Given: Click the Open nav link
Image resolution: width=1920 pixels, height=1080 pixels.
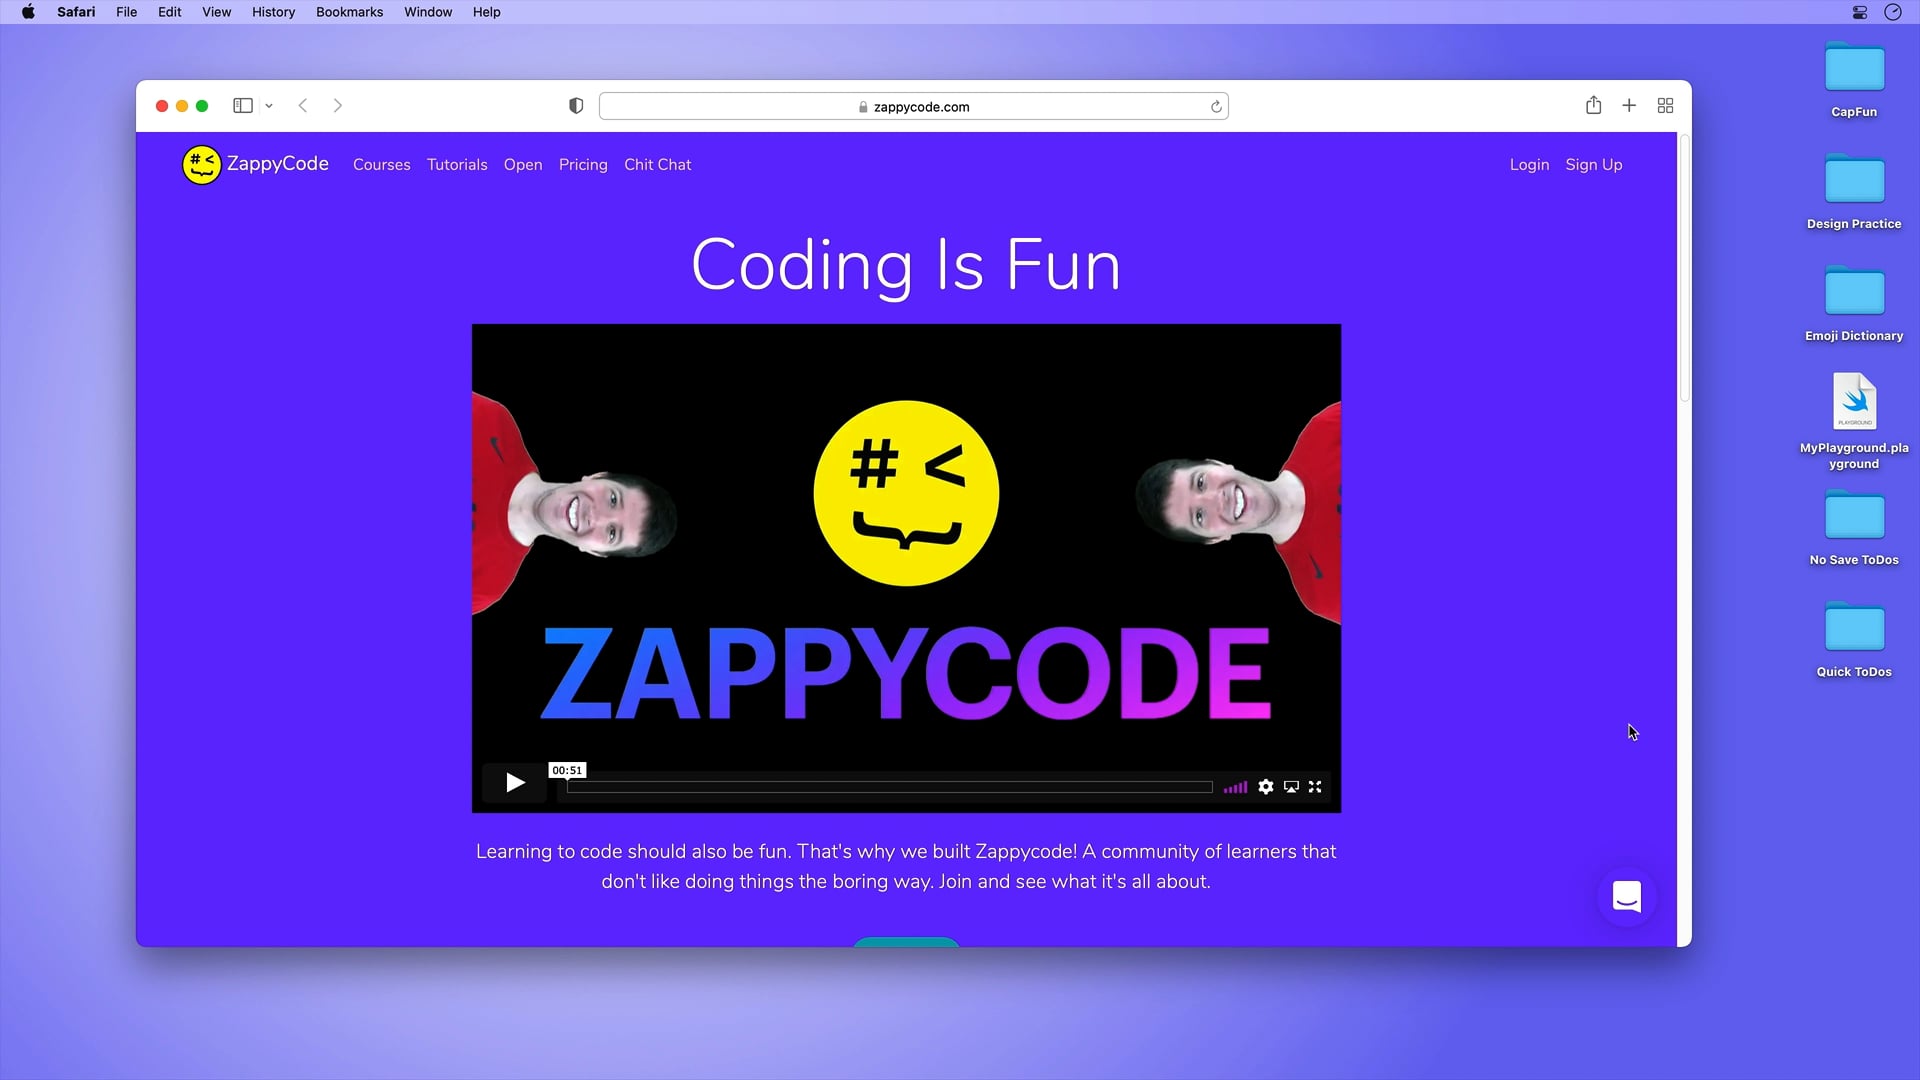Looking at the screenshot, I should point(523,165).
